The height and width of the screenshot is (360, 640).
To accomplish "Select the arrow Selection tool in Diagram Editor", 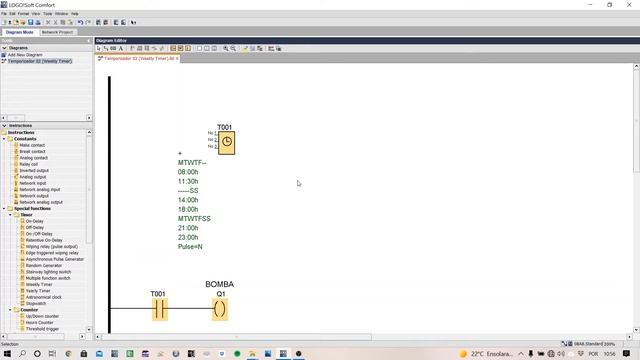I will pos(98,49).
